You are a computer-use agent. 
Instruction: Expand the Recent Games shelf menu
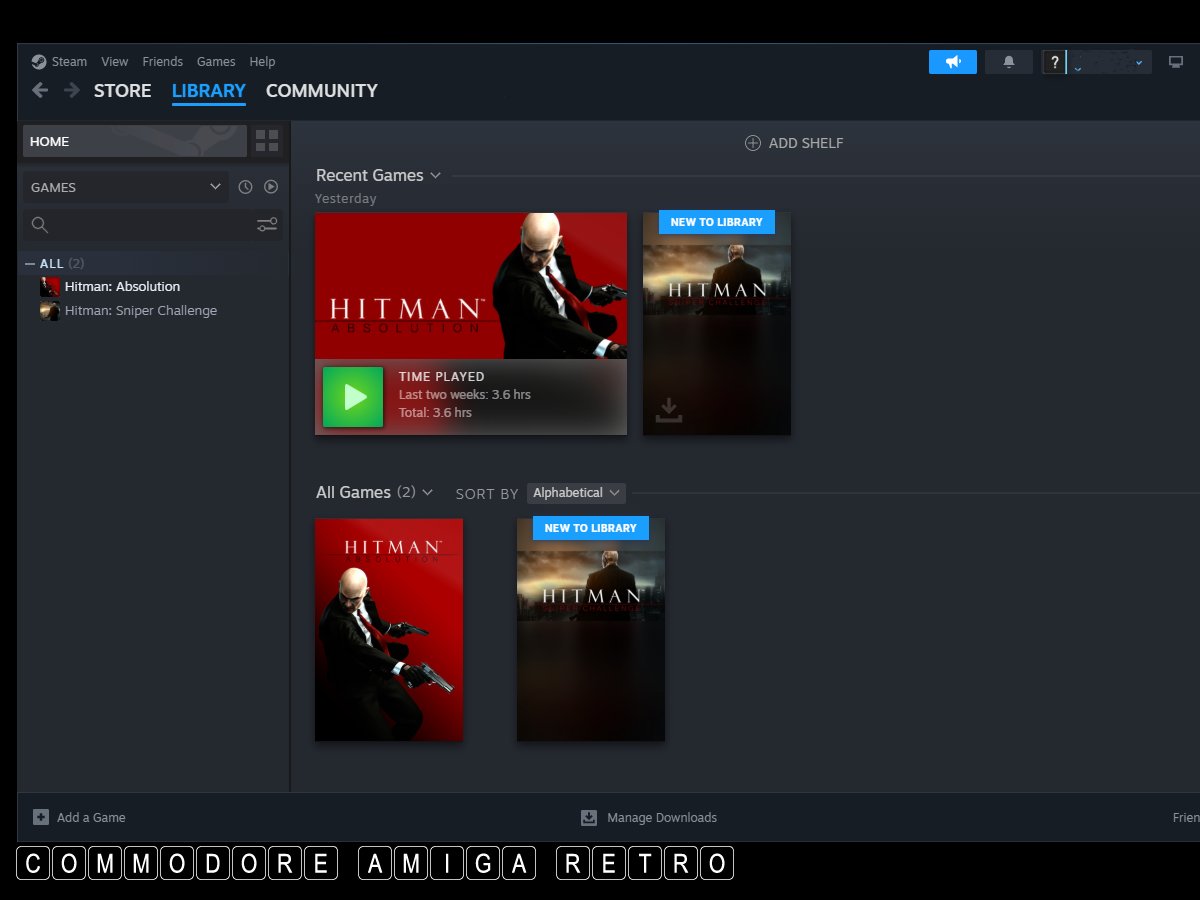coord(435,176)
